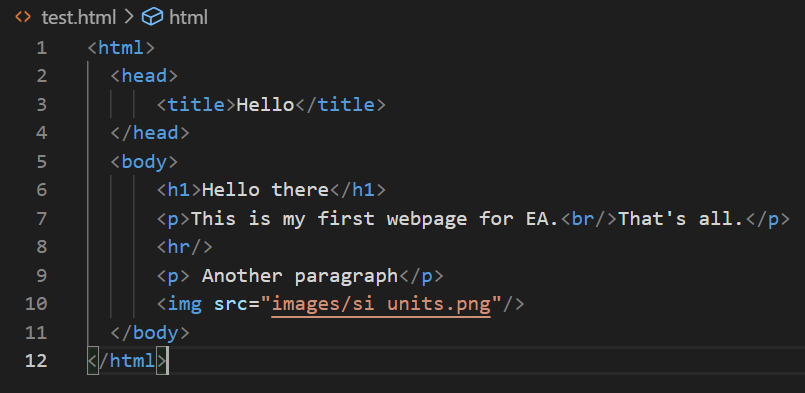
Task: Click line number 10 in the gutter
Action: (x=36, y=305)
